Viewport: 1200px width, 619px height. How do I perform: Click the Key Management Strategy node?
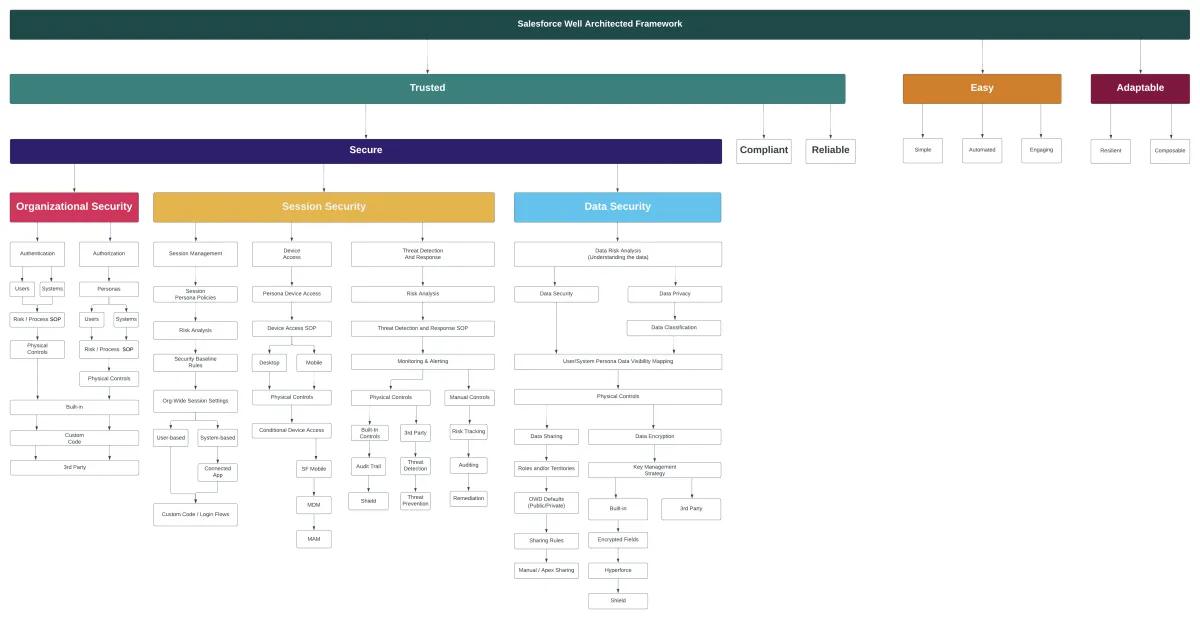(x=654, y=470)
